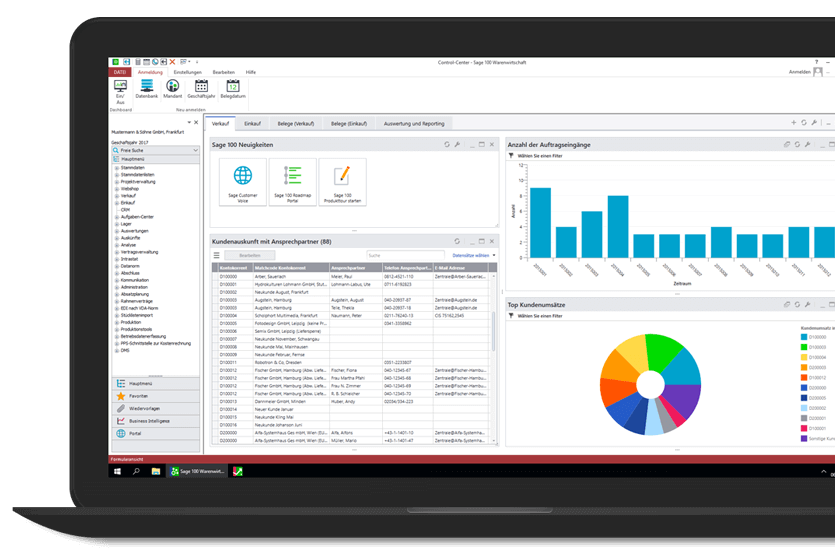The height and width of the screenshot is (560, 835).
Task: Switch to the Bearbeiten ribbon tab
Action: (224, 72)
